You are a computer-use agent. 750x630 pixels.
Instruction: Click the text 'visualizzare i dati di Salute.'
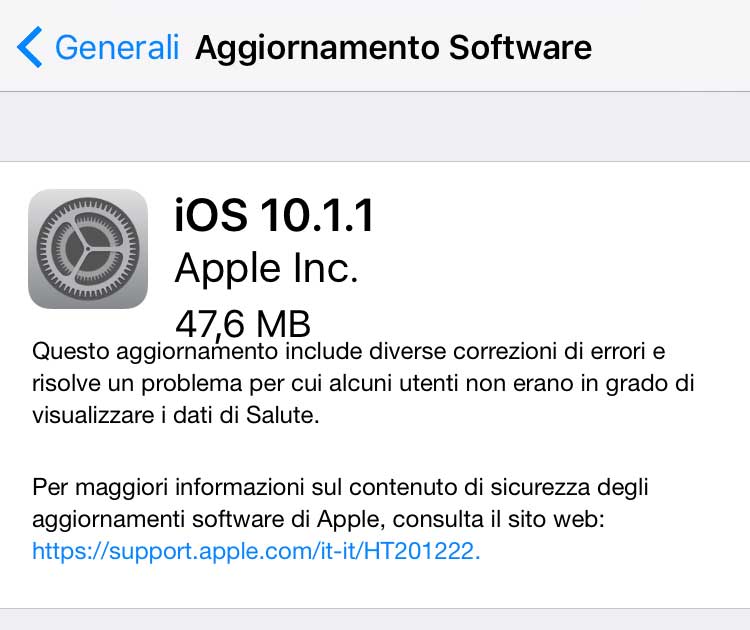tap(176, 415)
